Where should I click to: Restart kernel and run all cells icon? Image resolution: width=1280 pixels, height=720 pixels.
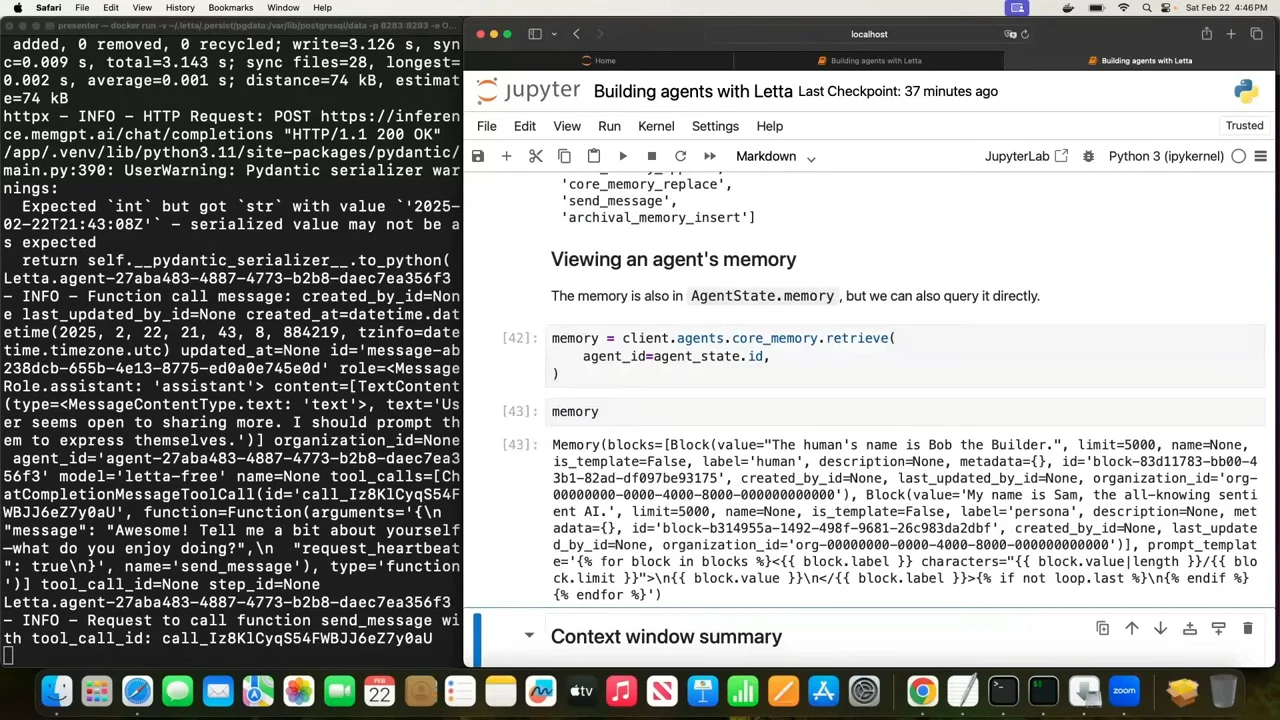pyautogui.click(x=710, y=157)
